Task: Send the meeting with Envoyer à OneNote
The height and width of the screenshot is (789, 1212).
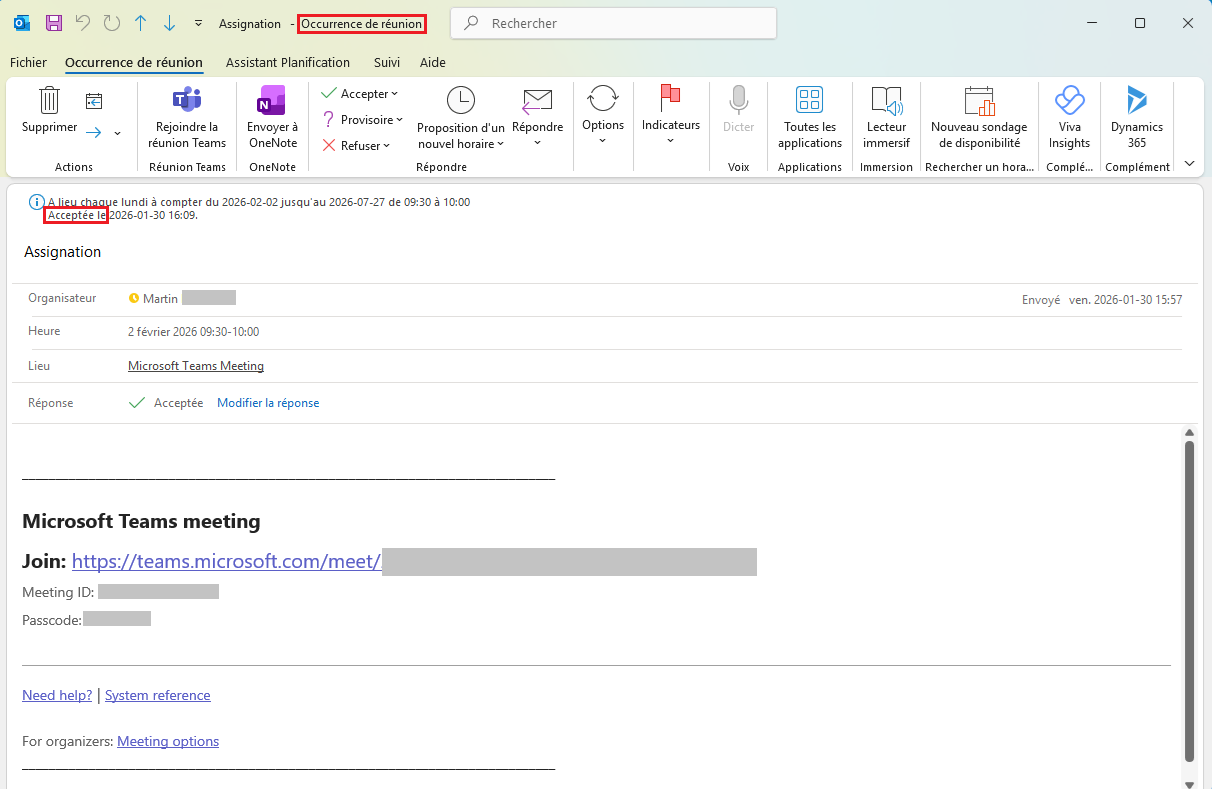Action: 272,118
